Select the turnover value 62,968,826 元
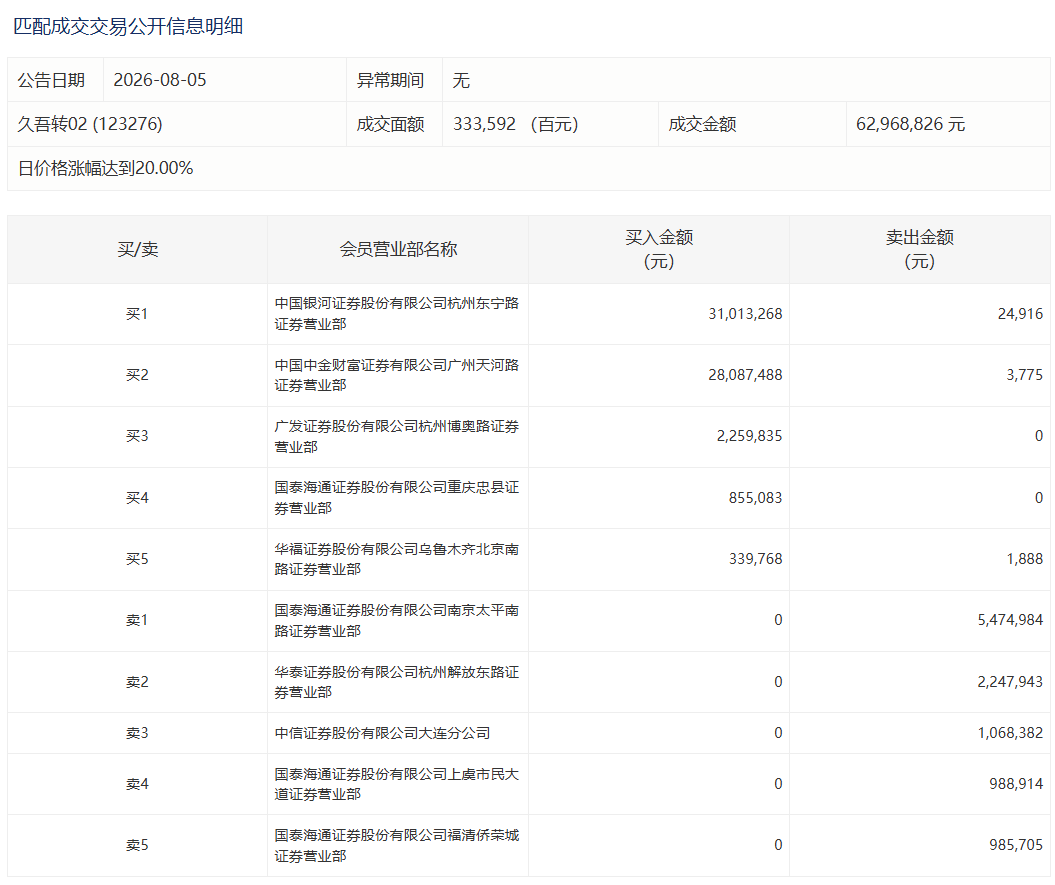Viewport: 1055px width, 885px height. [910, 124]
